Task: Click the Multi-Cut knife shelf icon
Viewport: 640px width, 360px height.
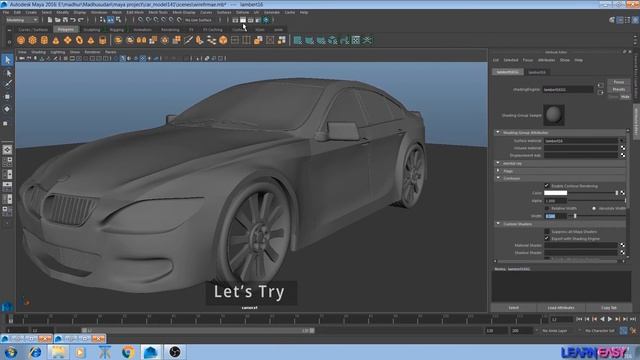Action: pos(188,40)
